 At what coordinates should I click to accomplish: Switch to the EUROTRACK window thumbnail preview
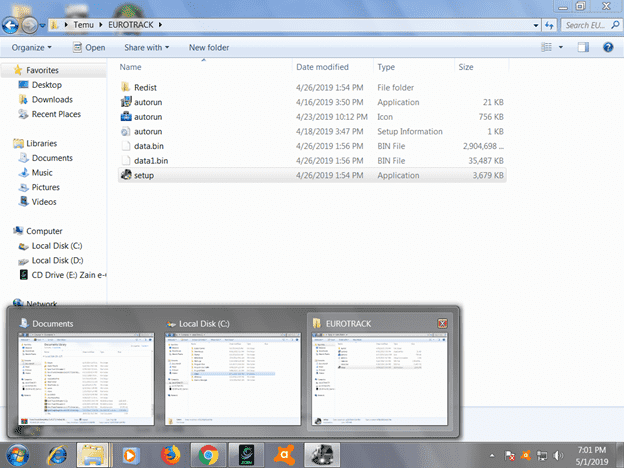tap(380, 379)
